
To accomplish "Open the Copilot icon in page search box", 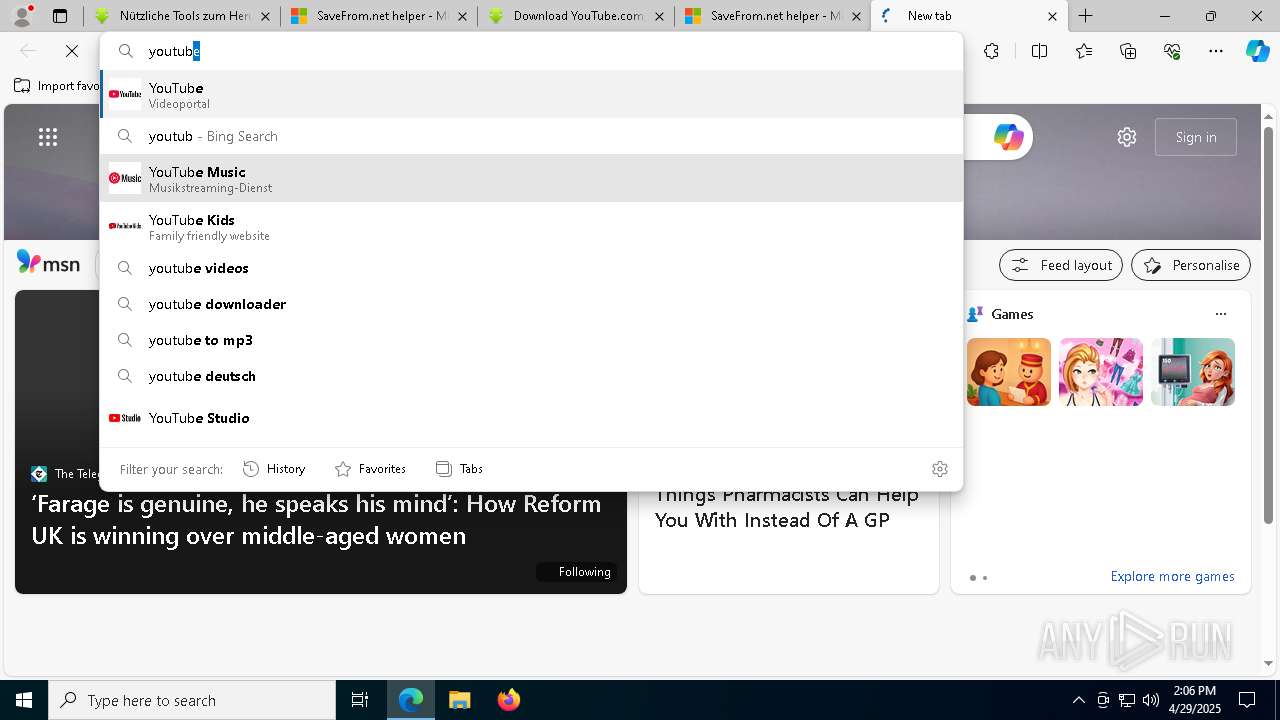I will pyautogui.click(x=1008, y=137).
